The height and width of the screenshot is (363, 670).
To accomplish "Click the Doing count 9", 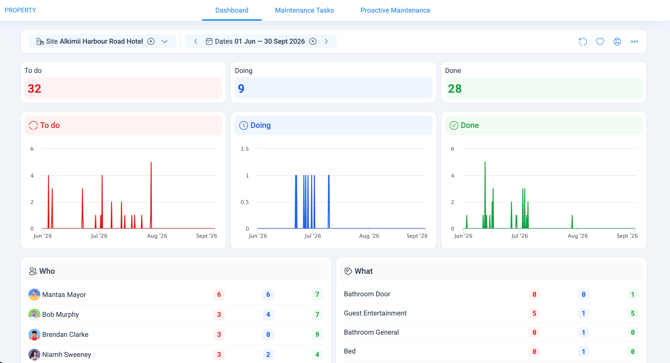I will [241, 88].
